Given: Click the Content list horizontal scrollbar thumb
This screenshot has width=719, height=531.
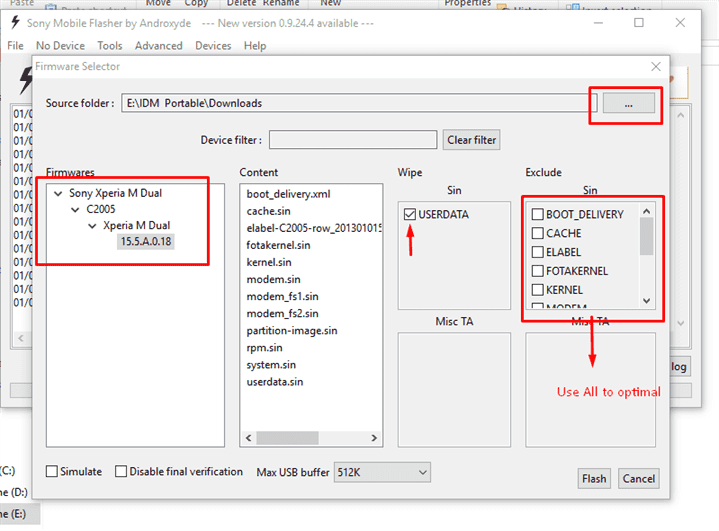Looking at the screenshot, I should tap(287, 438).
